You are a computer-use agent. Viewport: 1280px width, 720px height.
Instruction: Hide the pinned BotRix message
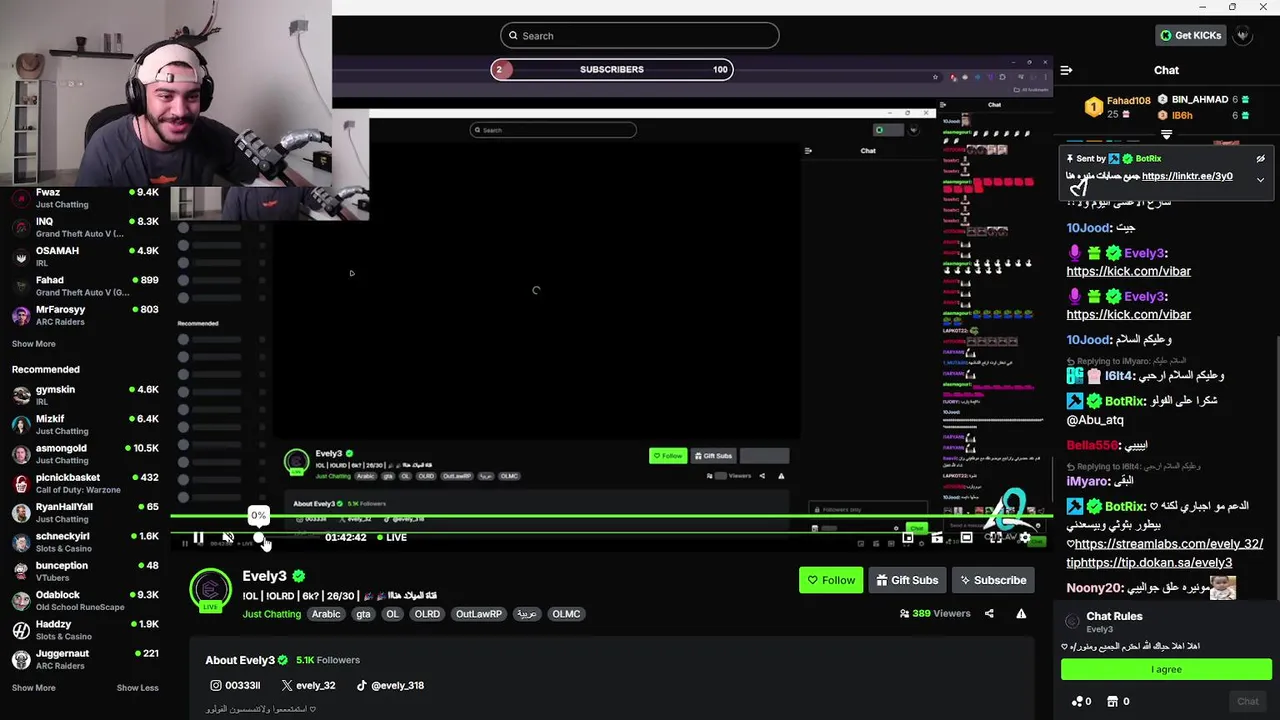(1260, 159)
